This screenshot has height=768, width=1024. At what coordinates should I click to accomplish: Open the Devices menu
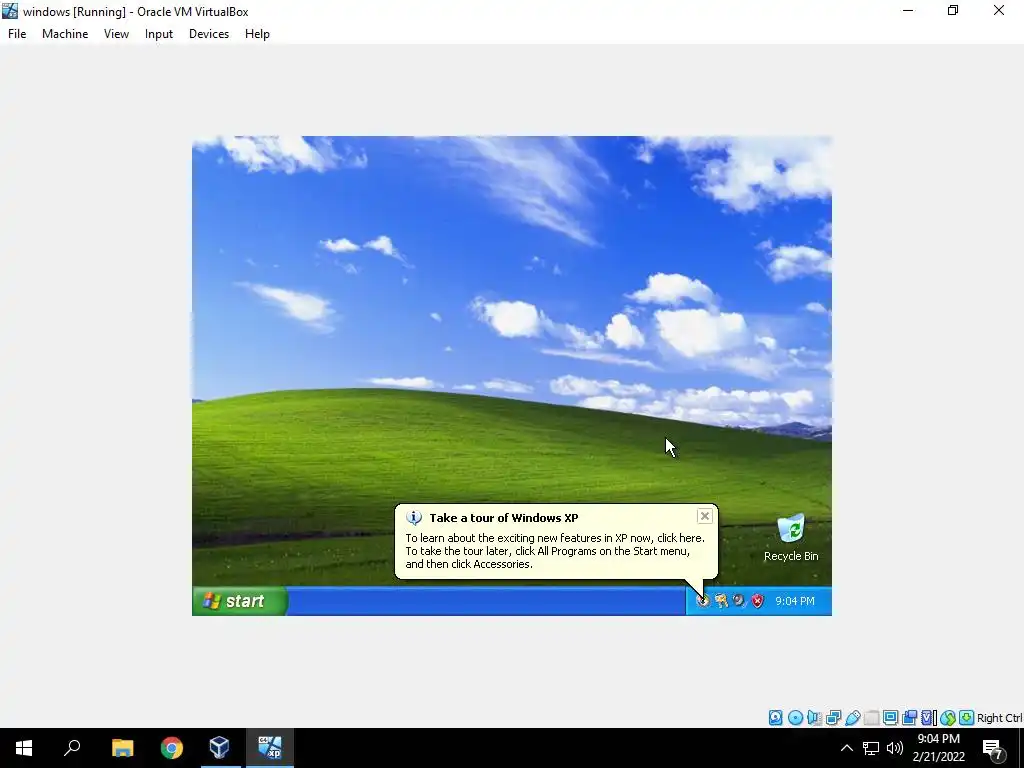tap(209, 34)
